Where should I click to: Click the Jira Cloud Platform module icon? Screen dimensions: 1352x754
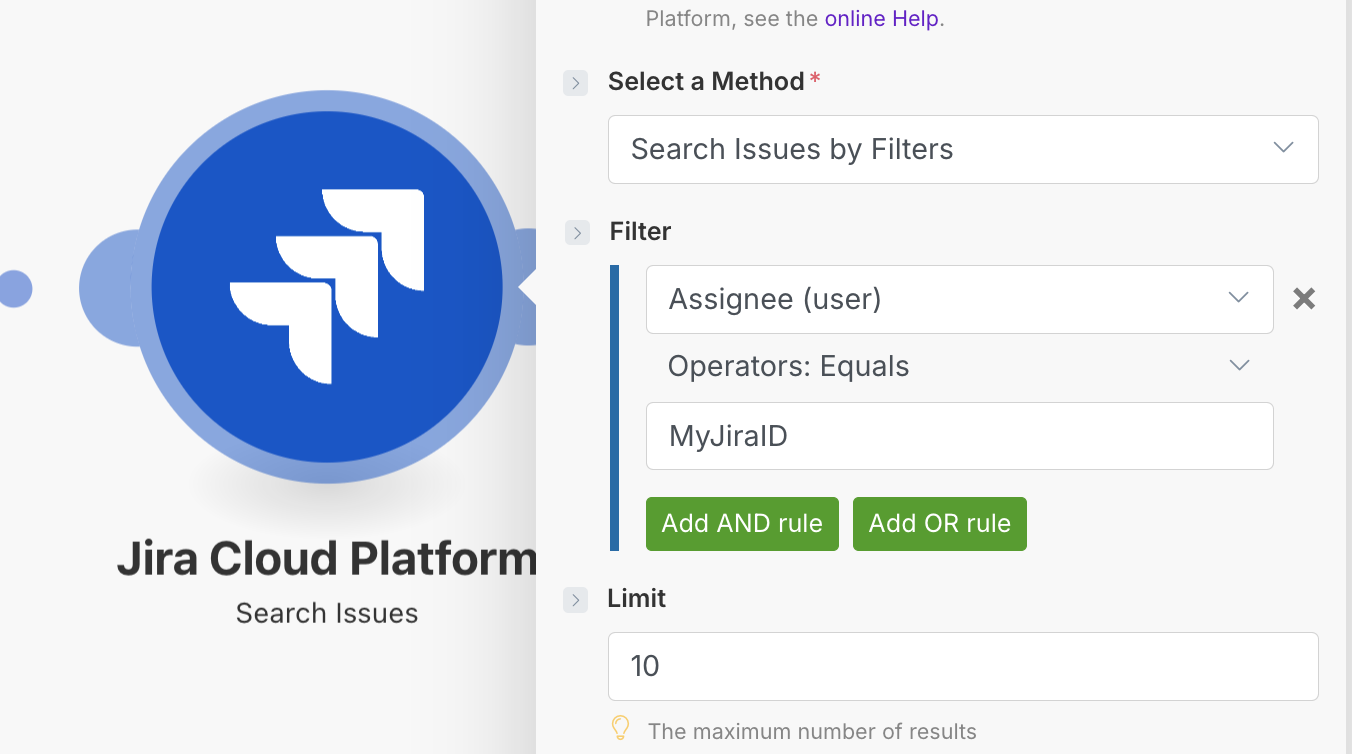[x=327, y=287]
